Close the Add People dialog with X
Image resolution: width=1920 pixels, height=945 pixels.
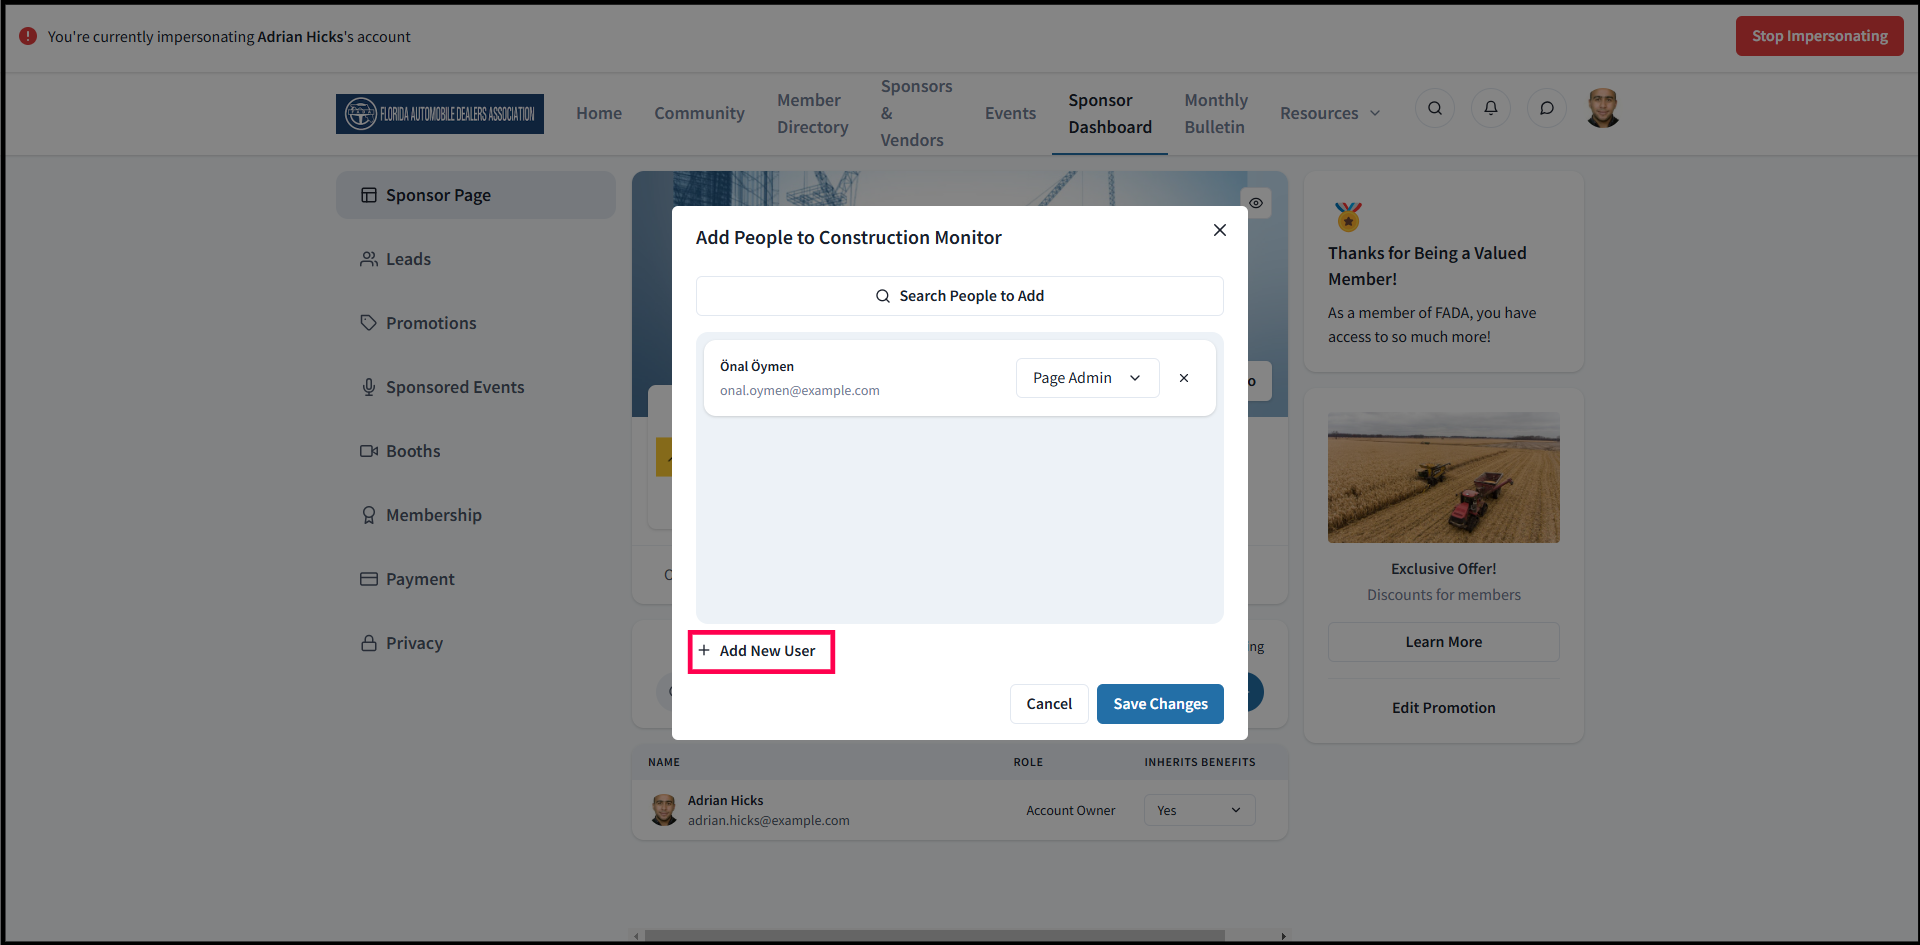point(1220,230)
